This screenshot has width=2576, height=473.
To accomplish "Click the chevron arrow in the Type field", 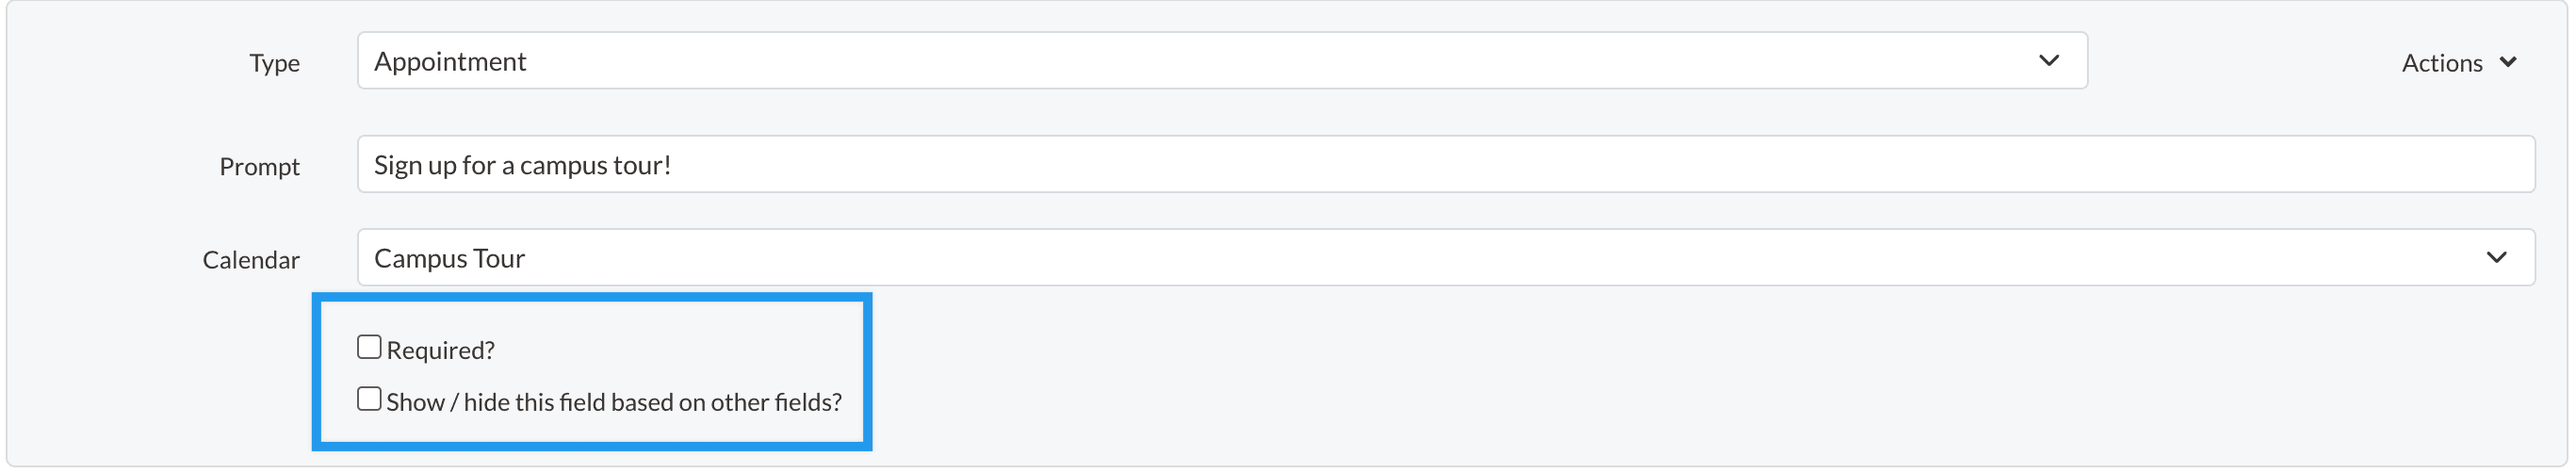I will (x=2048, y=61).
